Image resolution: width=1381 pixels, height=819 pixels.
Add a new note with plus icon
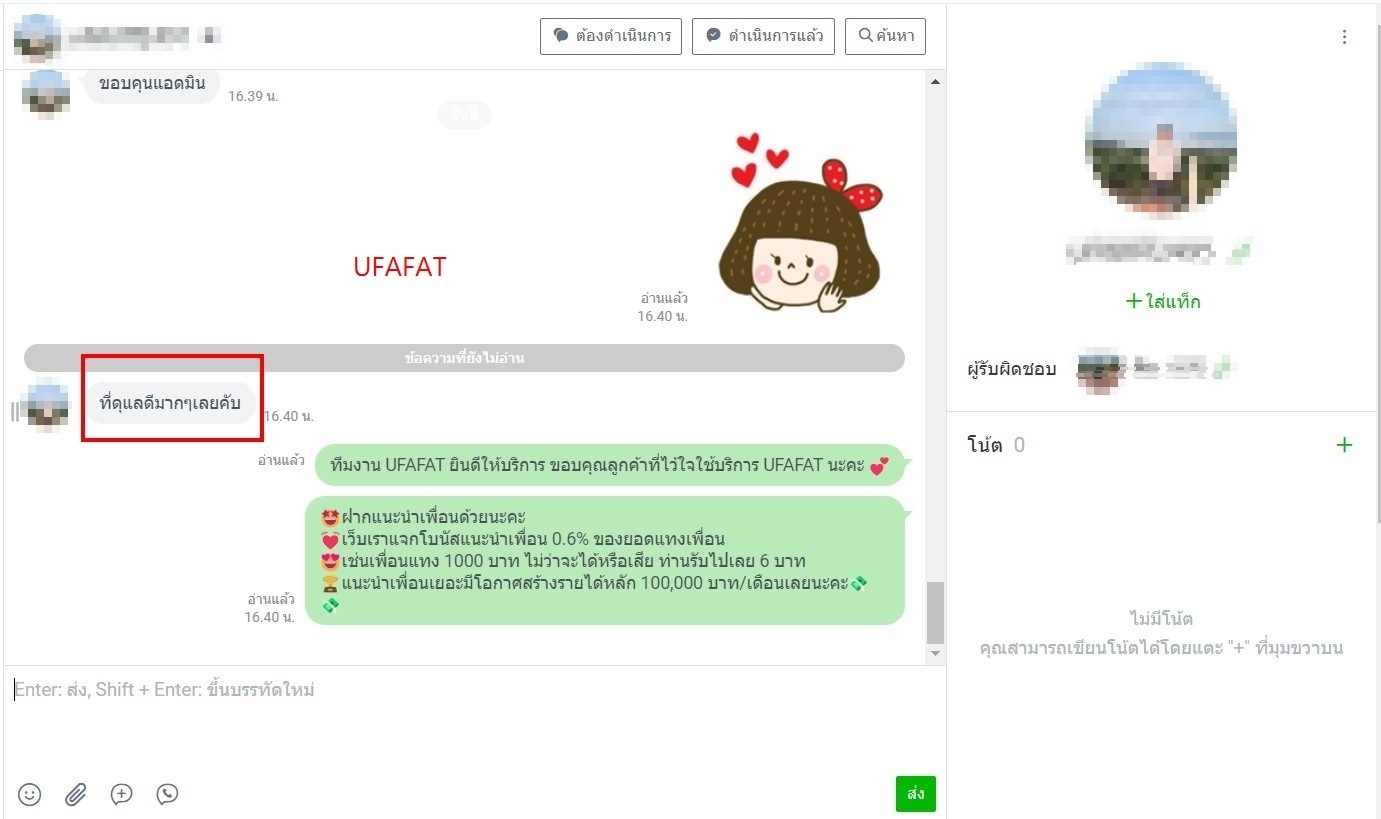click(1344, 445)
